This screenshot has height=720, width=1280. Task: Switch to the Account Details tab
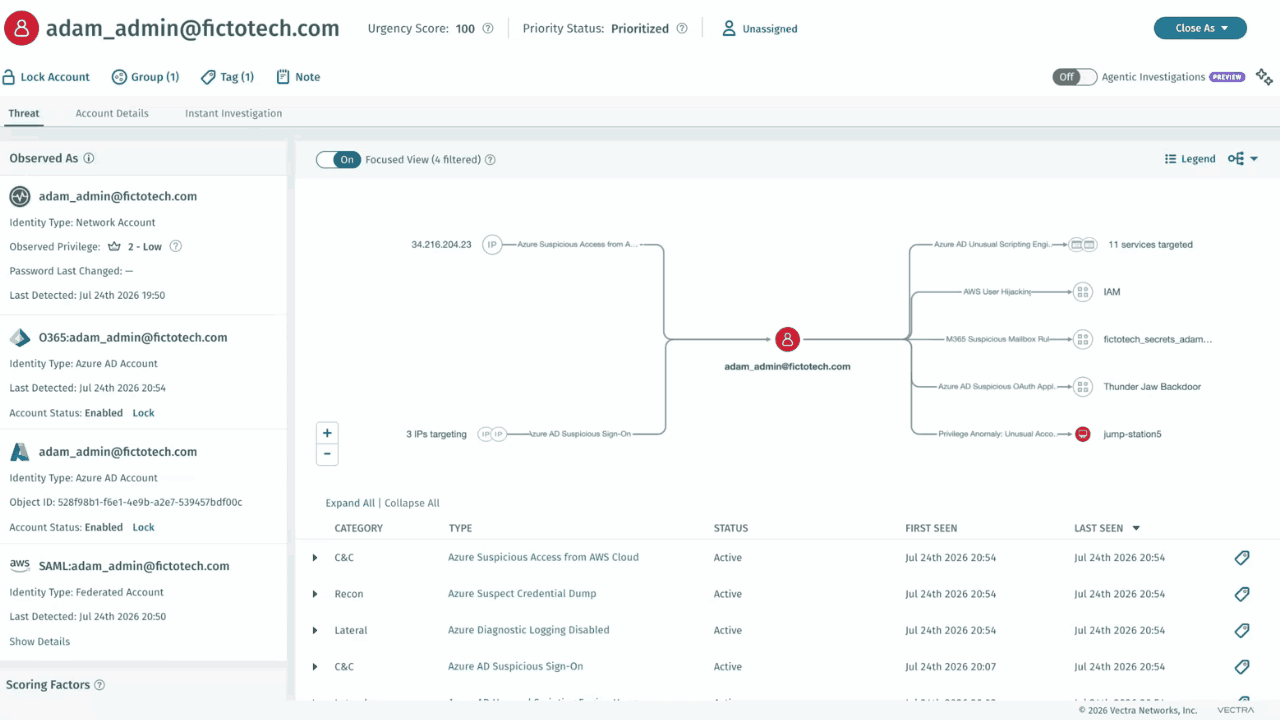(x=112, y=113)
